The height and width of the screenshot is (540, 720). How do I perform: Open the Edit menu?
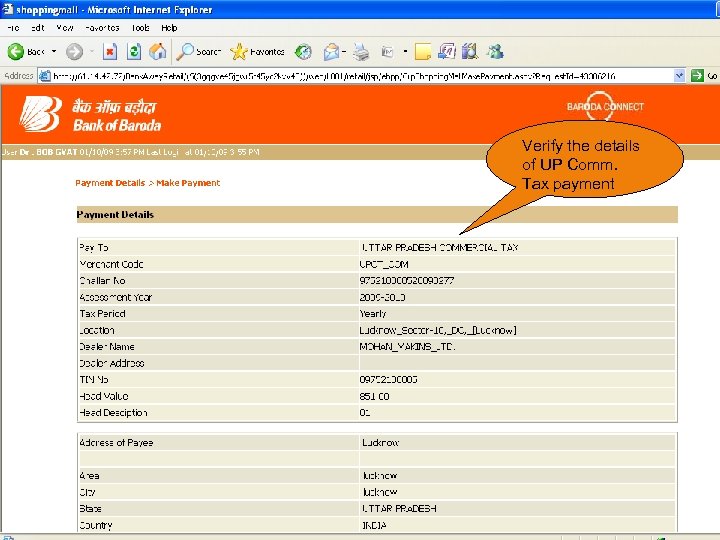pyautogui.click(x=38, y=28)
